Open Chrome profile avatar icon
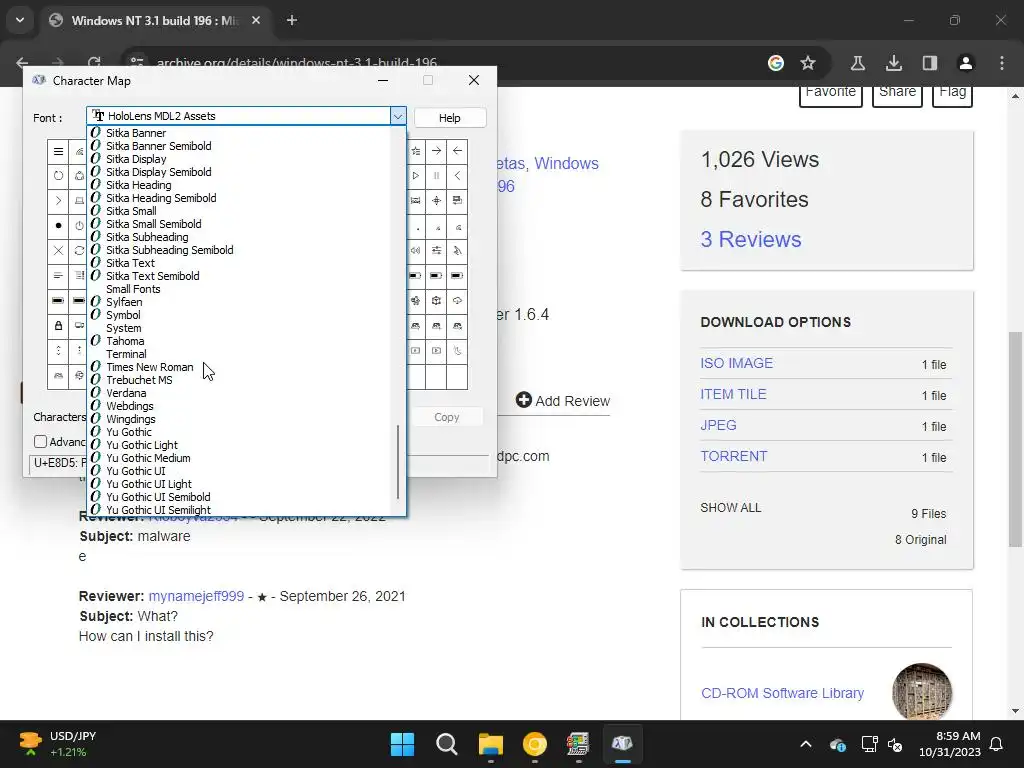The width and height of the screenshot is (1024, 768). [x=965, y=63]
